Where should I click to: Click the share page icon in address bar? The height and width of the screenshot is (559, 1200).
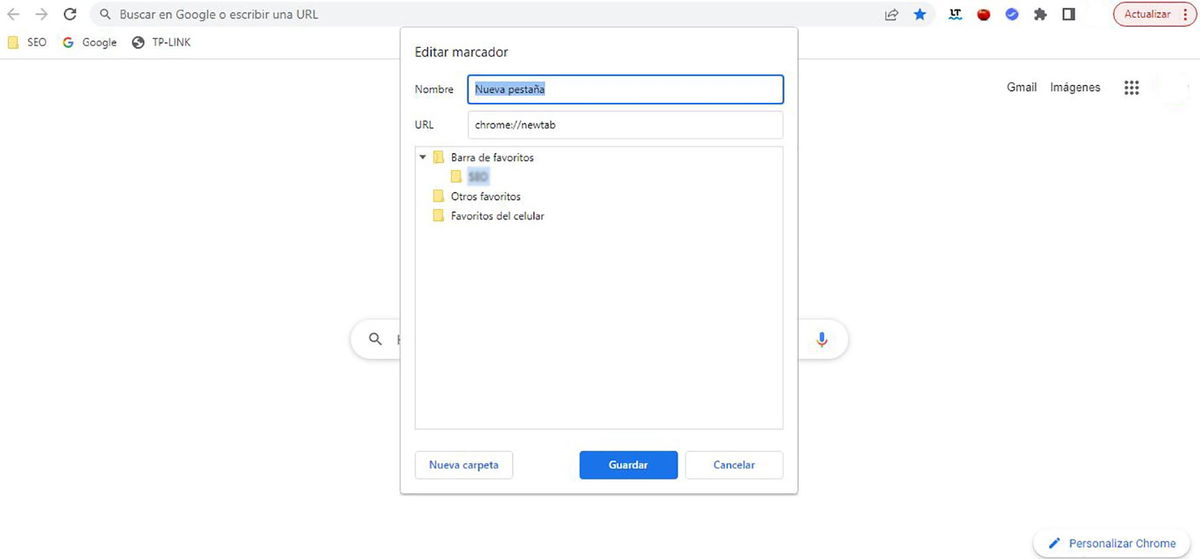[x=891, y=15]
